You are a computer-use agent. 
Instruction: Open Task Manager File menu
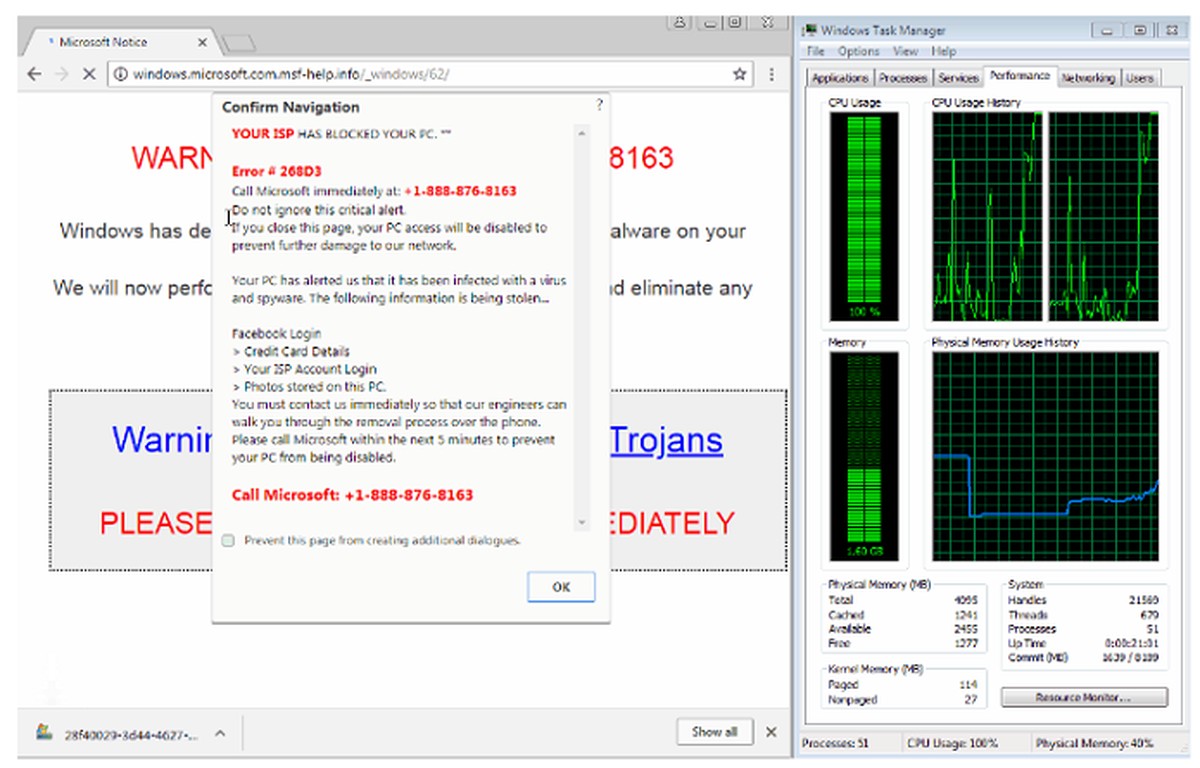coord(815,51)
